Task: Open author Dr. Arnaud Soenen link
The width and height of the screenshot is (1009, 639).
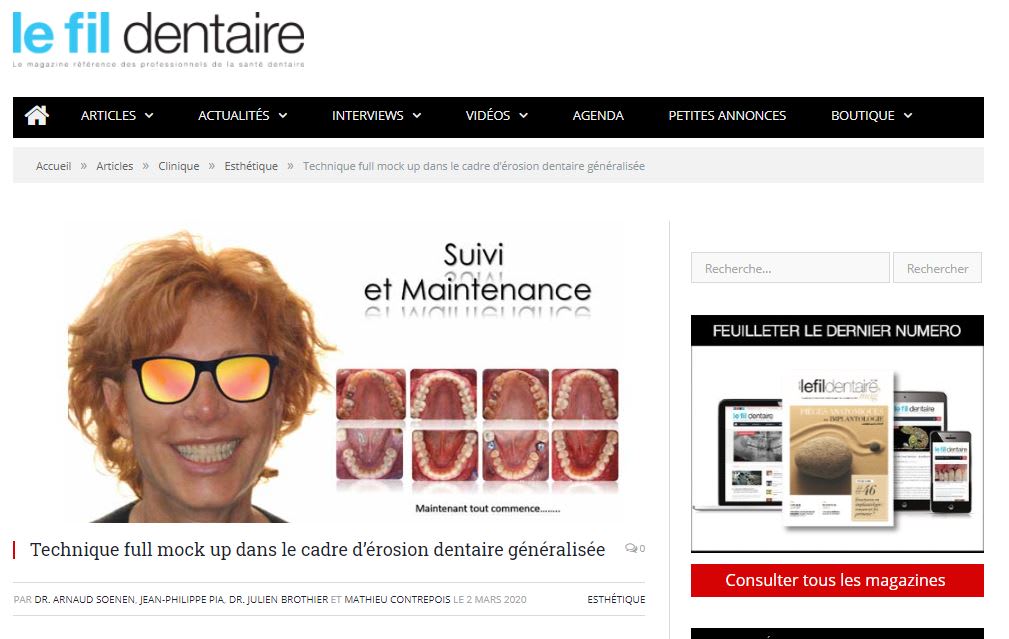Action: click(x=84, y=600)
